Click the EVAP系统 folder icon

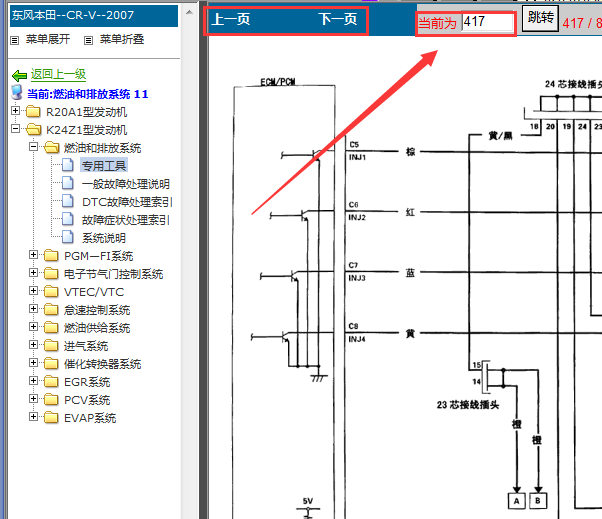[51, 417]
